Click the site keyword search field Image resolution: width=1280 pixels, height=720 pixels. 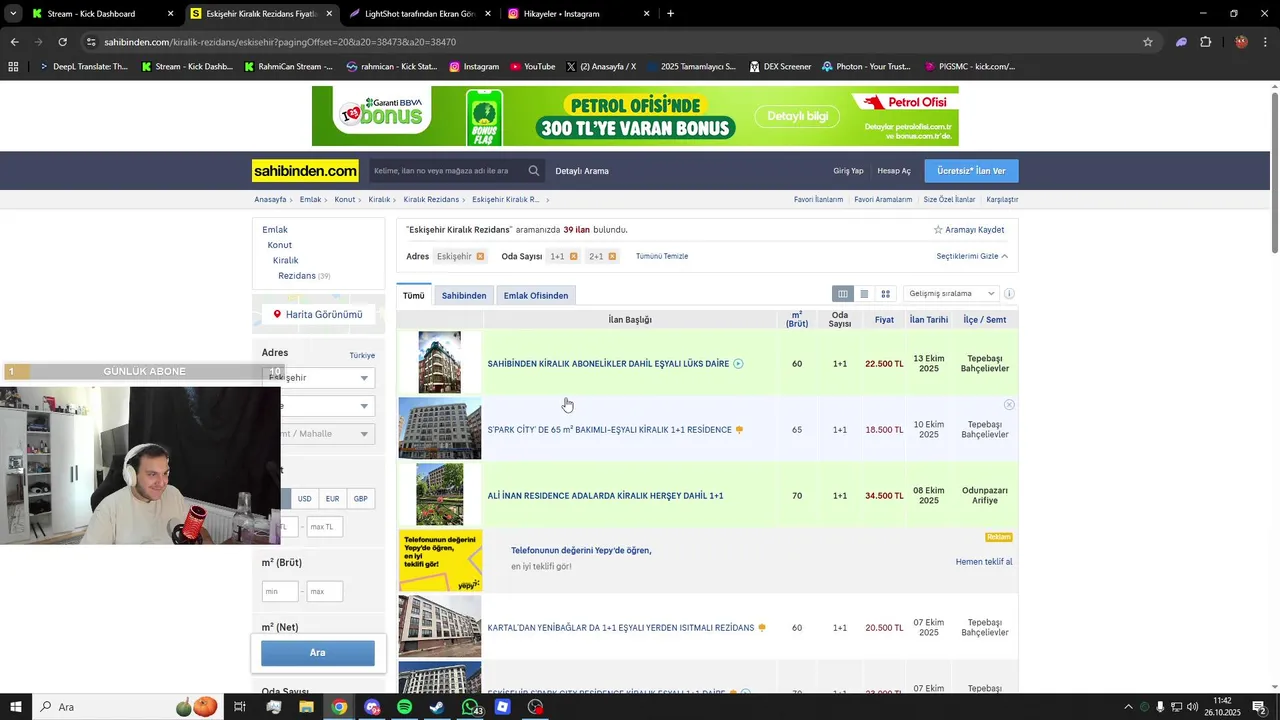447,171
